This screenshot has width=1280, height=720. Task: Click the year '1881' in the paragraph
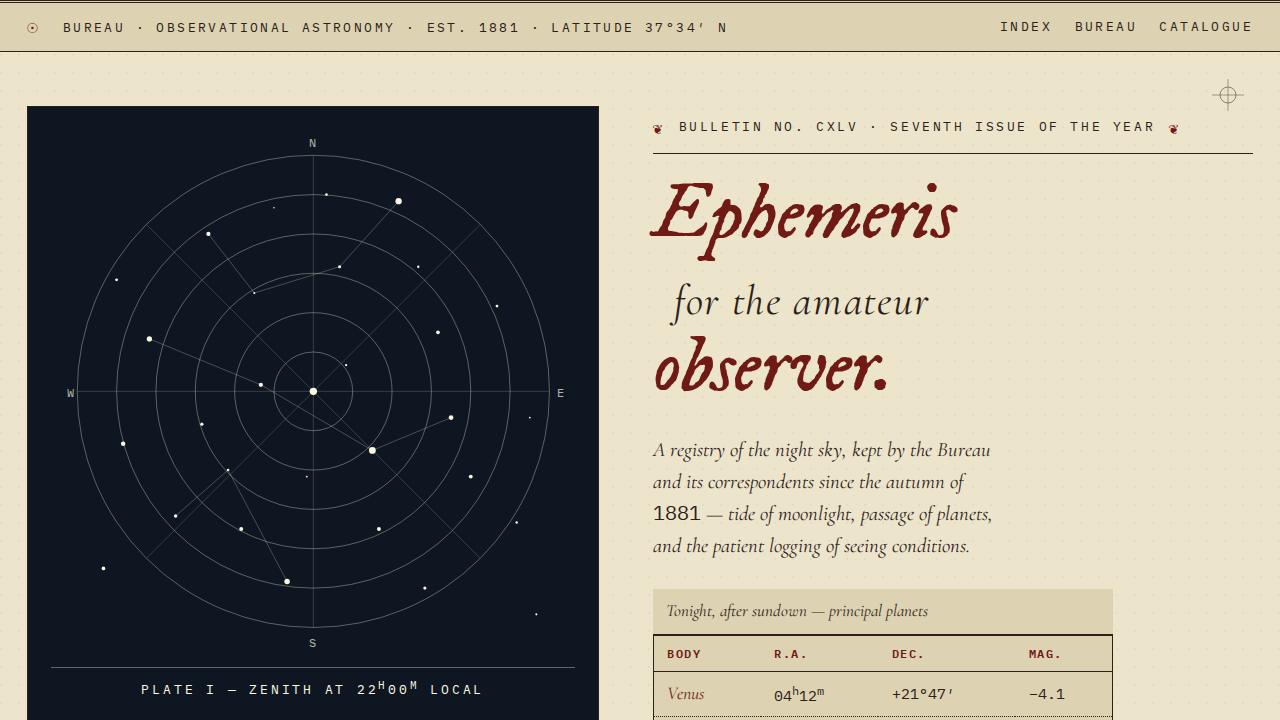677,513
